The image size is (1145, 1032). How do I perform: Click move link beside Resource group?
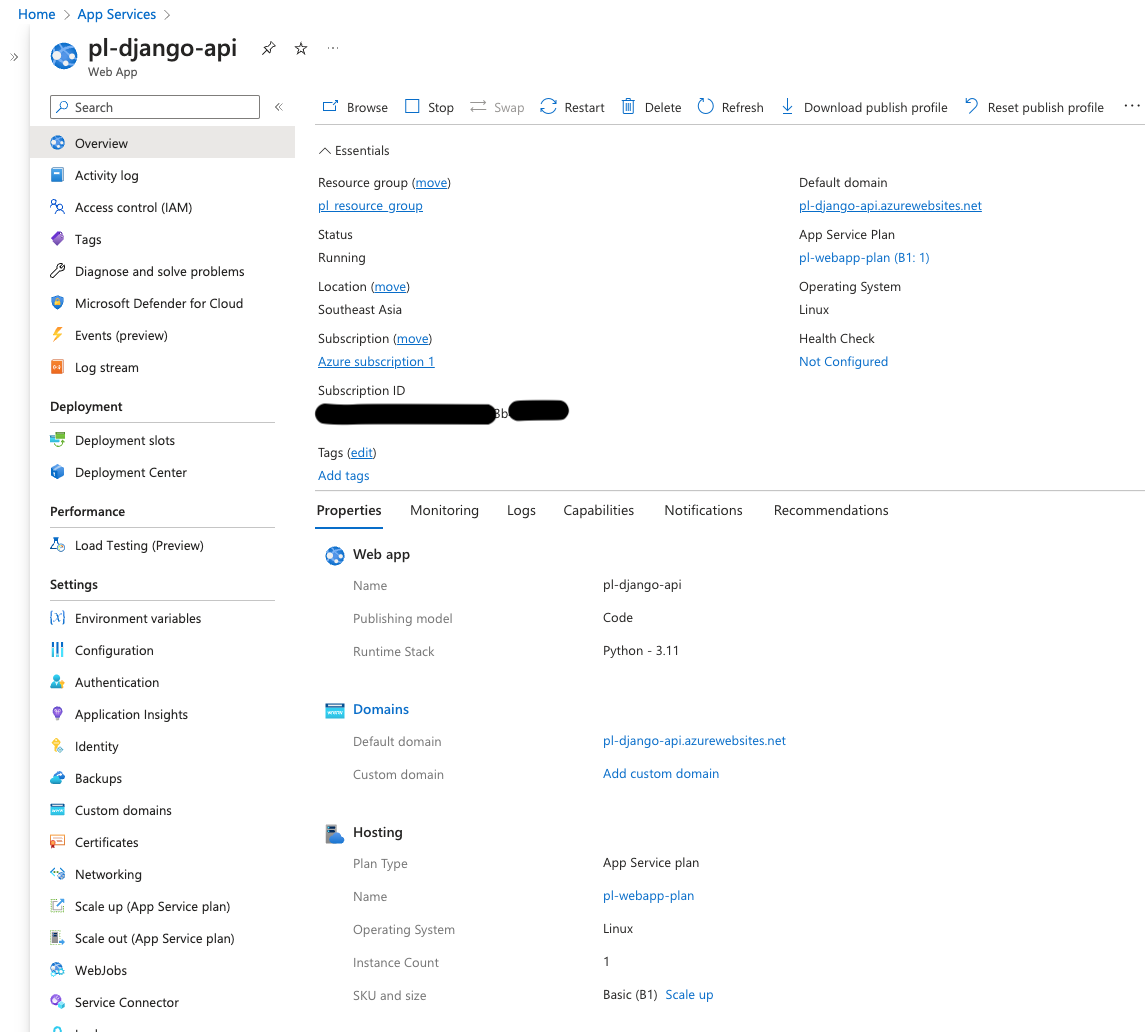click(x=432, y=183)
